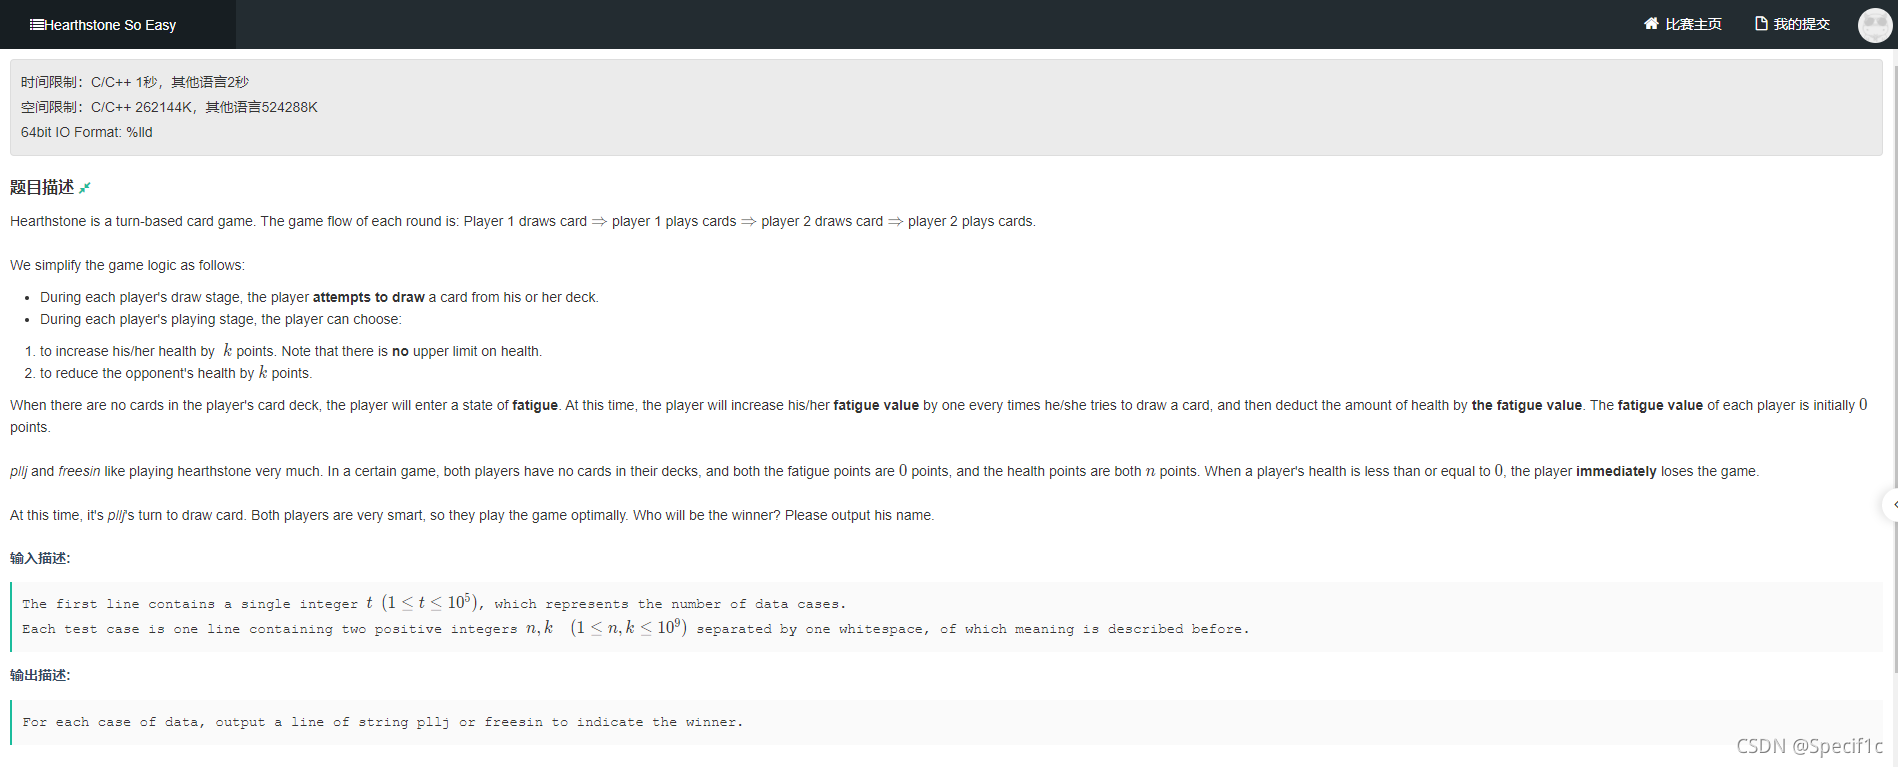Click the 'For each case of data' output line

click(x=383, y=722)
